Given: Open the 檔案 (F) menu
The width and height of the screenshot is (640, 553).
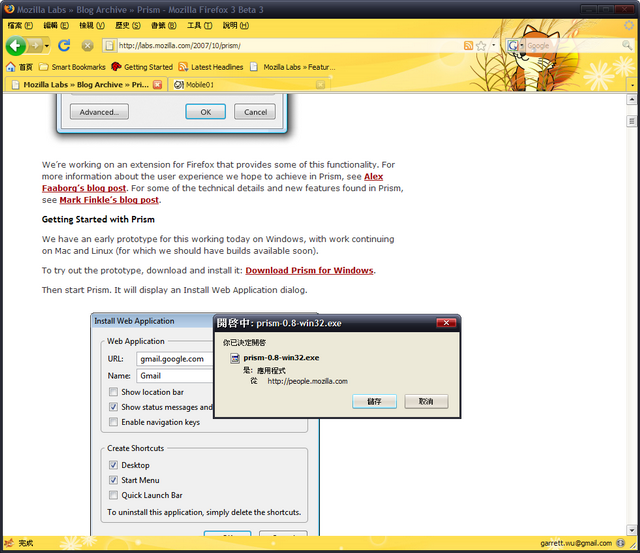Looking at the screenshot, I should point(20,25).
